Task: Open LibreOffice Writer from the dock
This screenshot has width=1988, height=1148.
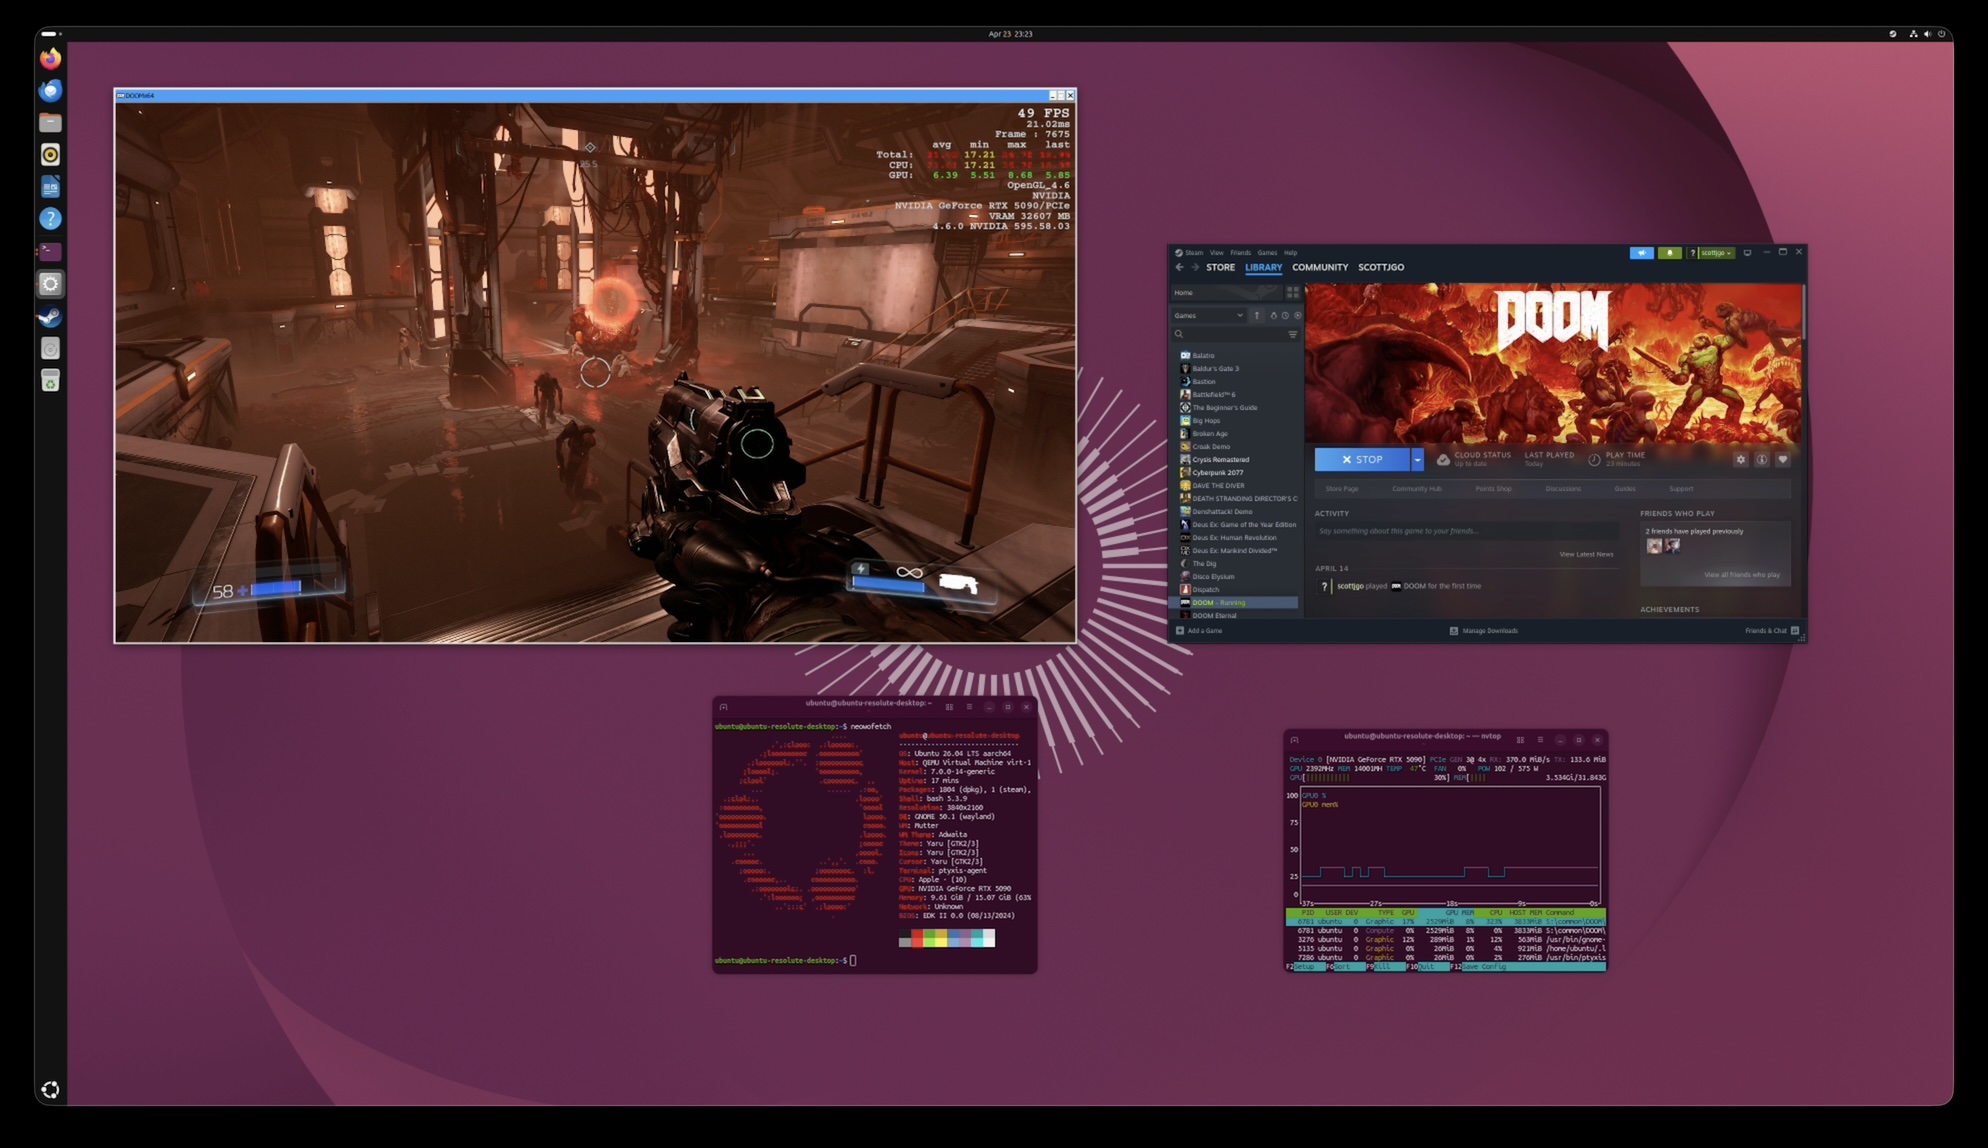Action: [x=50, y=186]
